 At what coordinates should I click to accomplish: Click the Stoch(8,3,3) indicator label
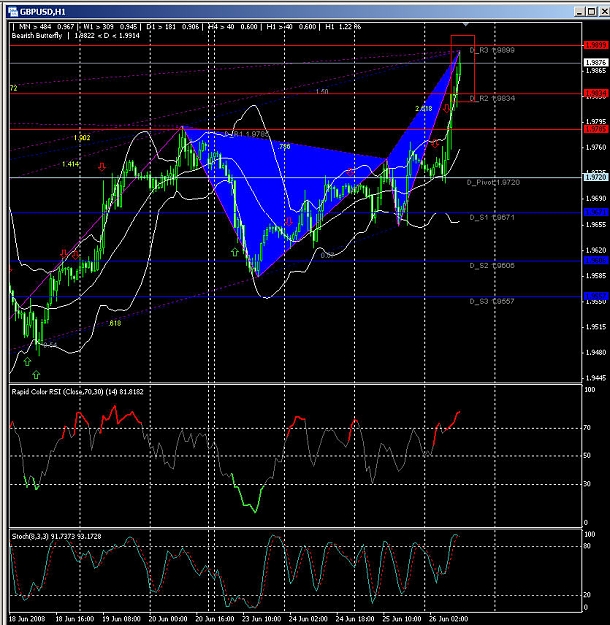(56, 537)
